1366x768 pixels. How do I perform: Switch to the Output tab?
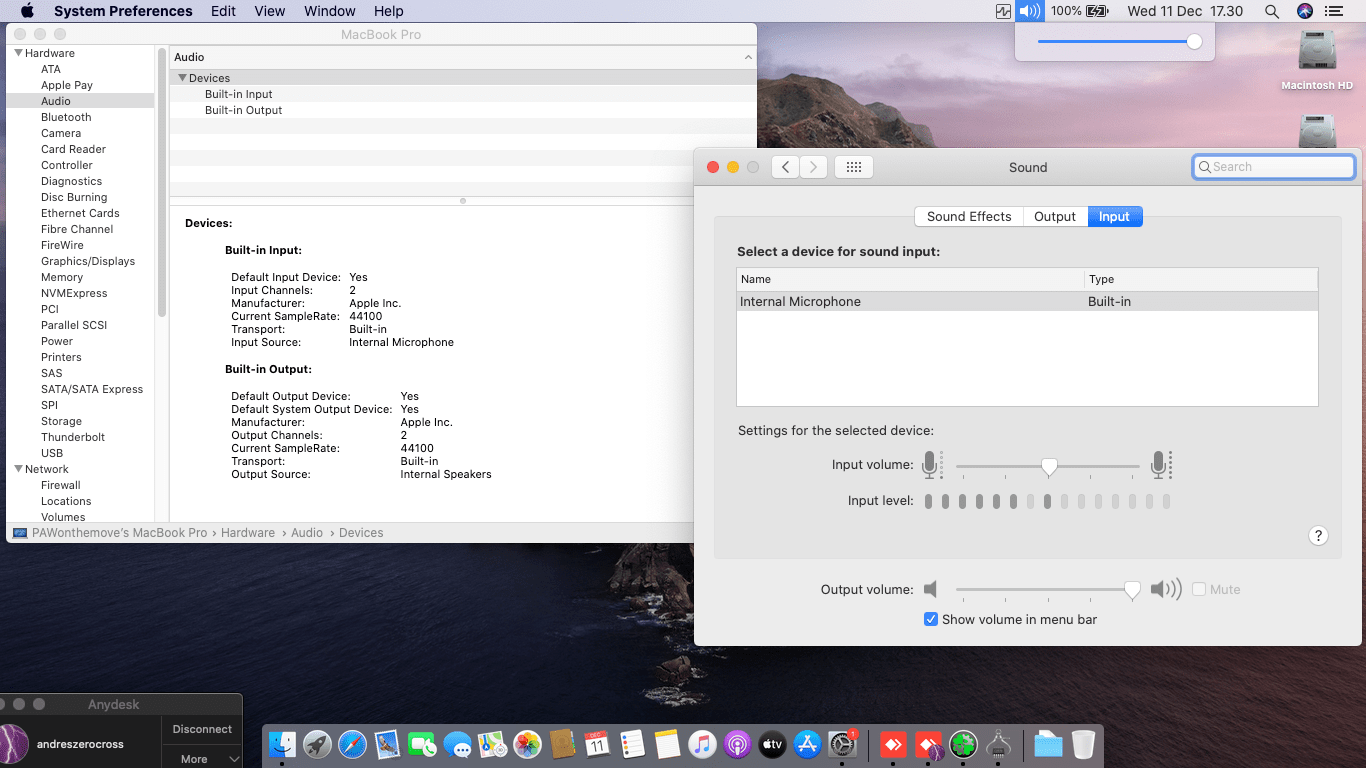[x=1054, y=217]
